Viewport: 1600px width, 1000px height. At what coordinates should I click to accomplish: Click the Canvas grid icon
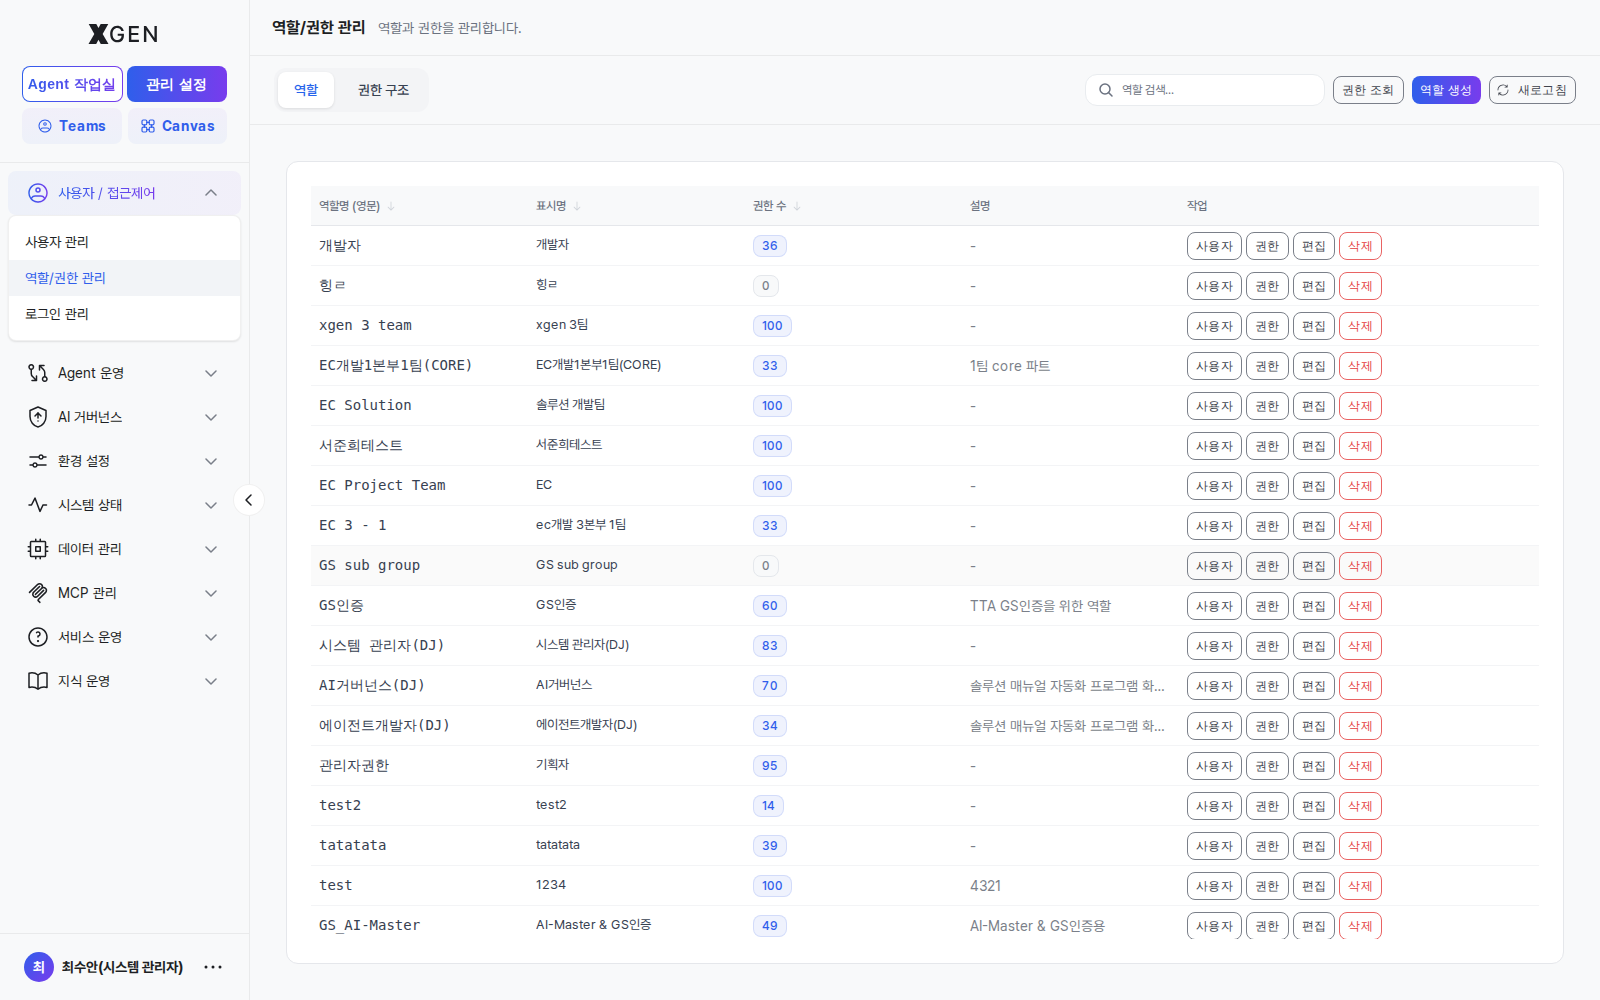(x=148, y=126)
